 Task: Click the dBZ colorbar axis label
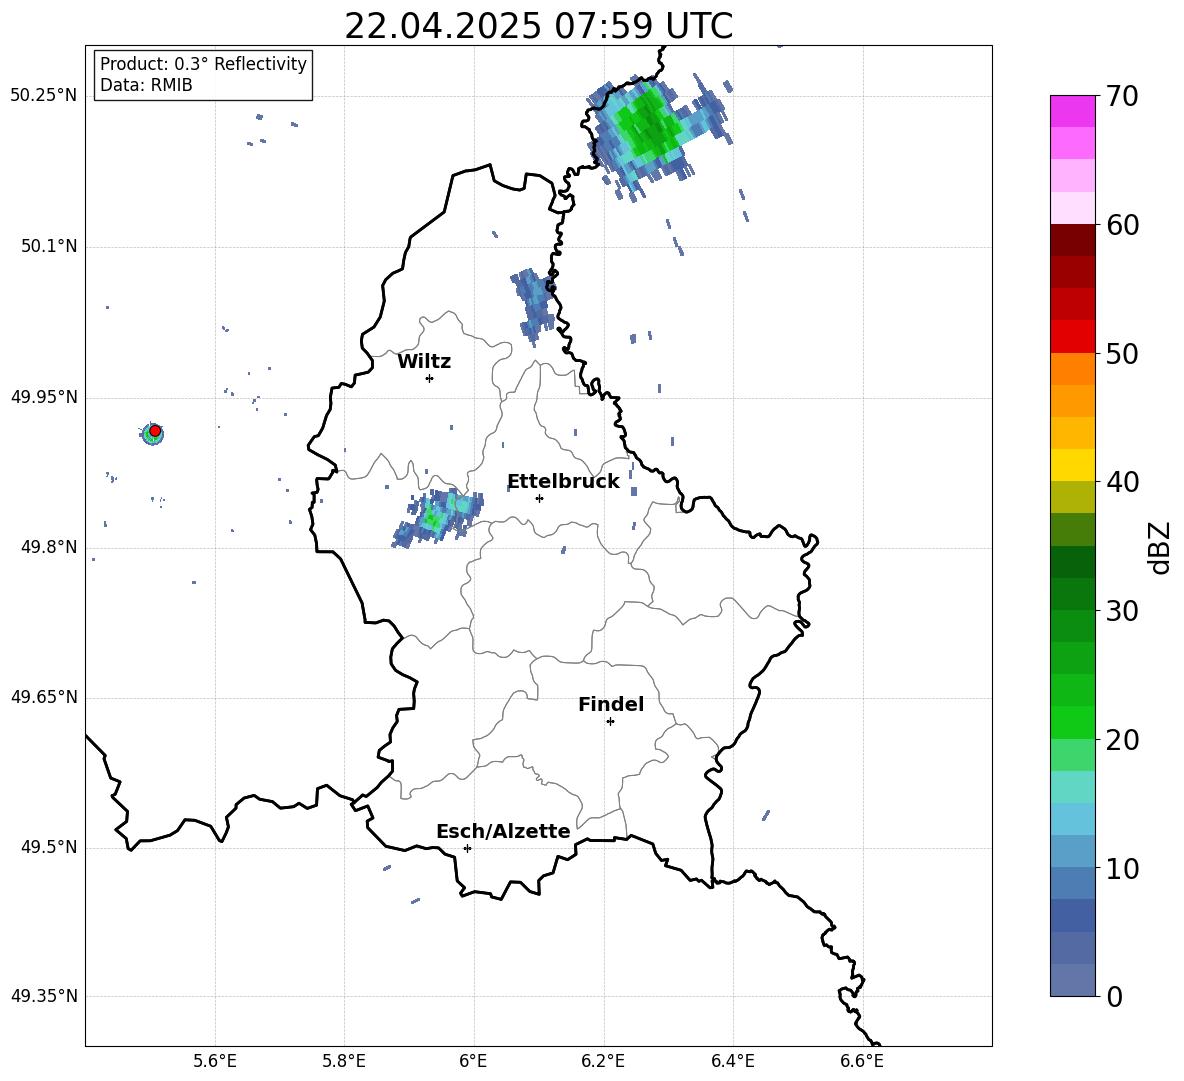[1161, 547]
